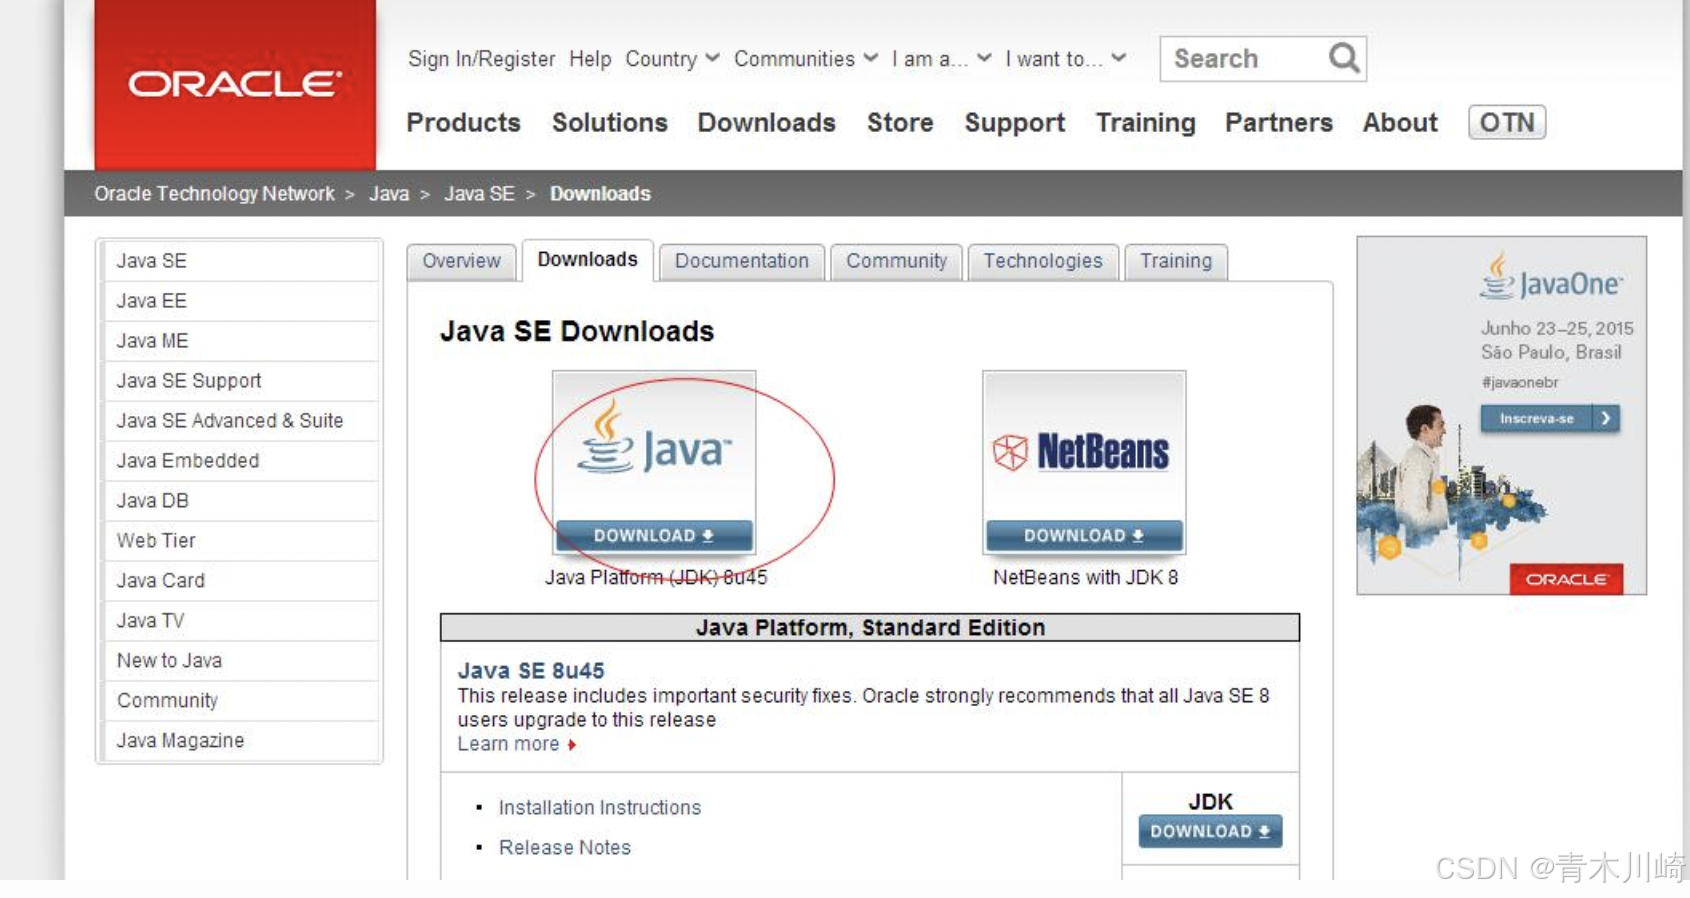Open the About menu
This screenshot has height=898, width=1690.
[1399, 122]
